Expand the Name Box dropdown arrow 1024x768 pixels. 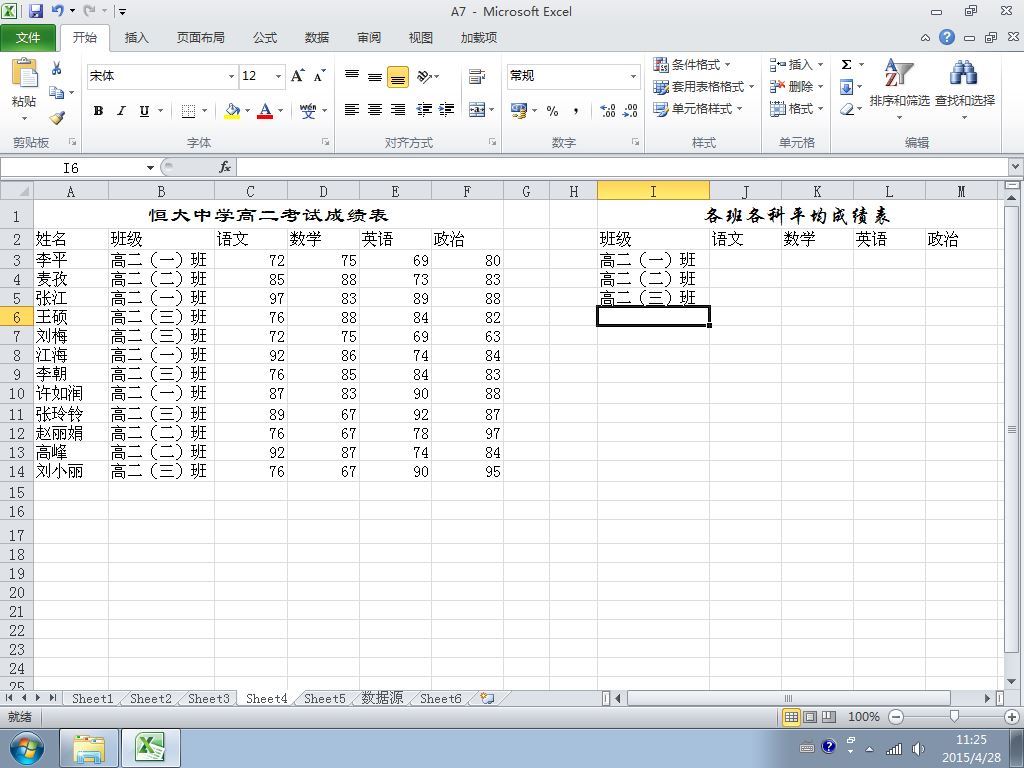point(150,168)
